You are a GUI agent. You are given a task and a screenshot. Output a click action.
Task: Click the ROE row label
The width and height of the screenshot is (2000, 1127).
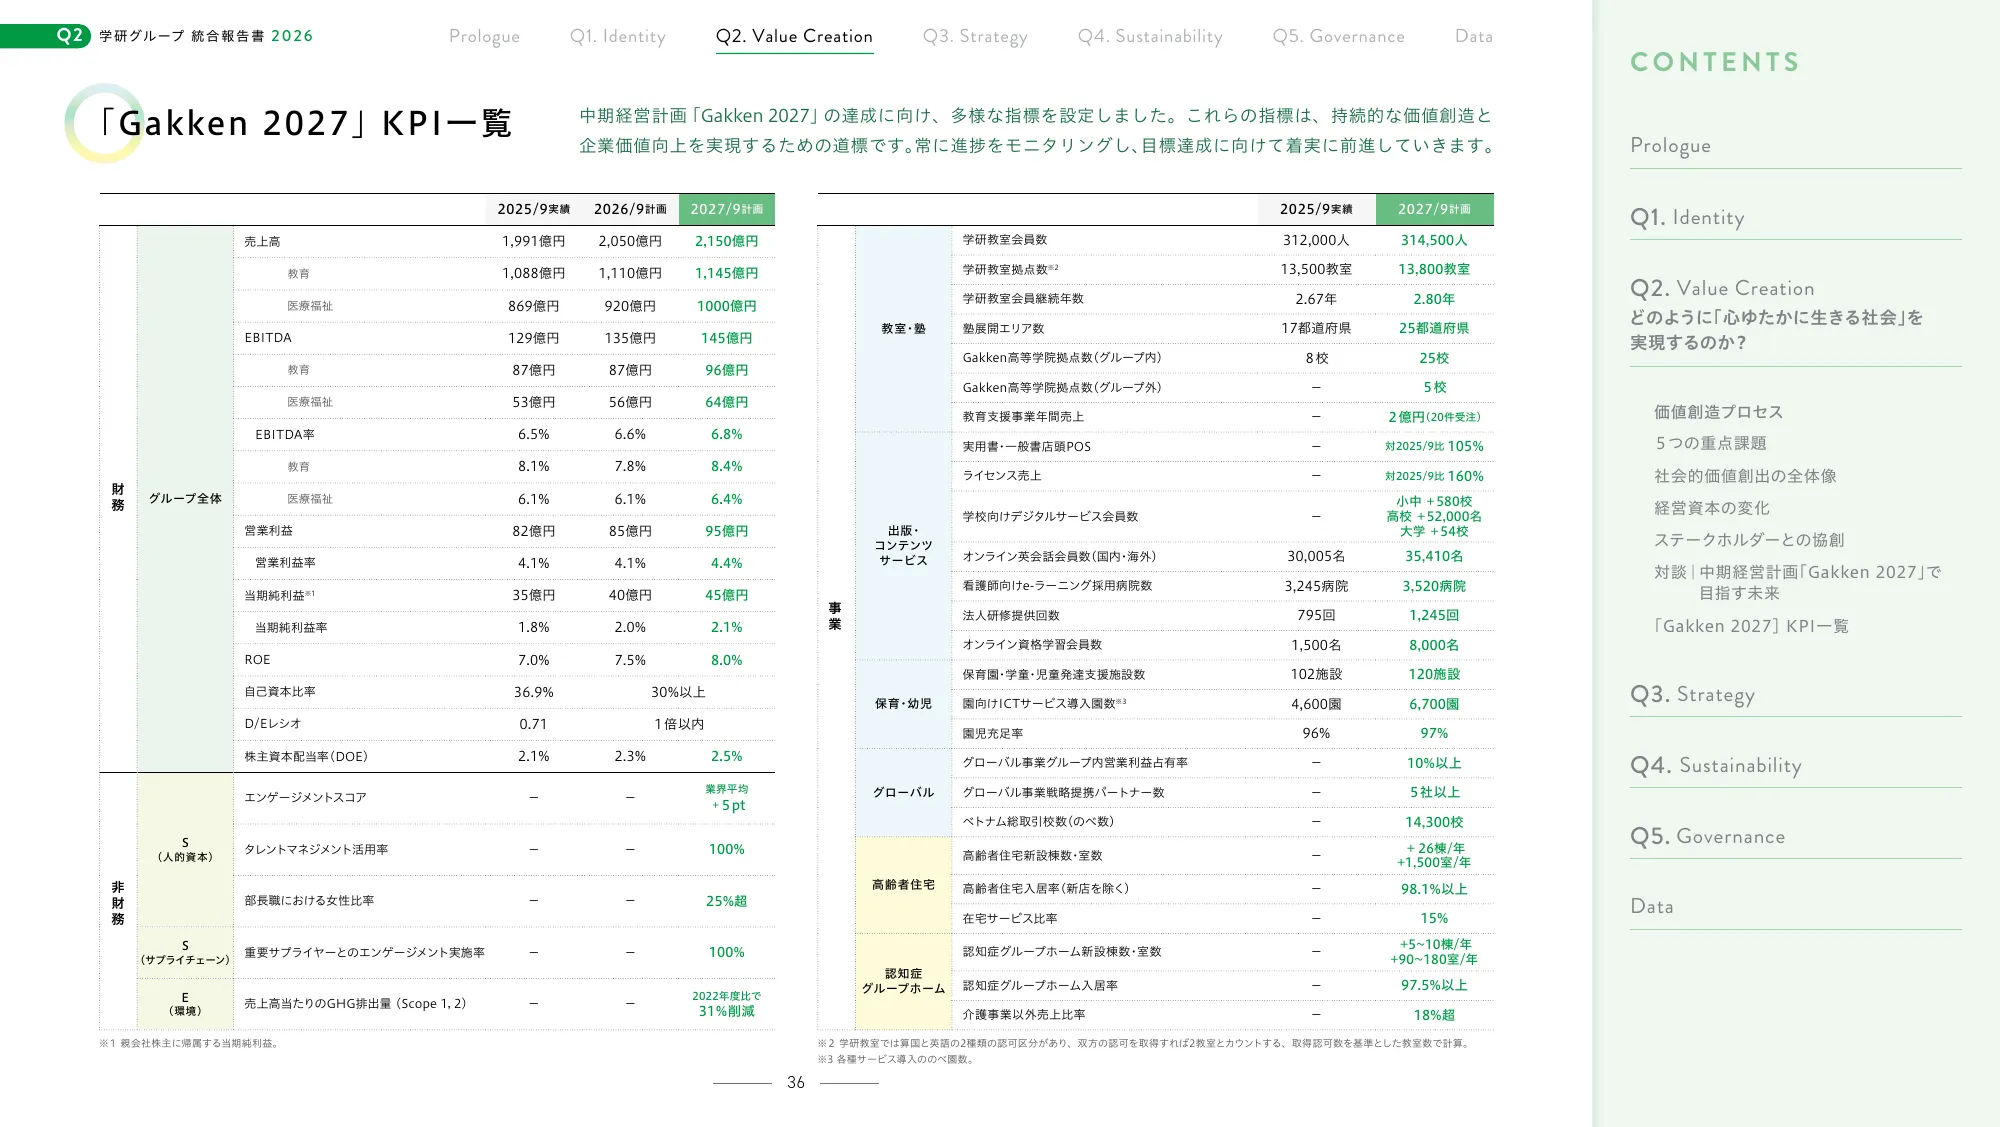[257, 660]
